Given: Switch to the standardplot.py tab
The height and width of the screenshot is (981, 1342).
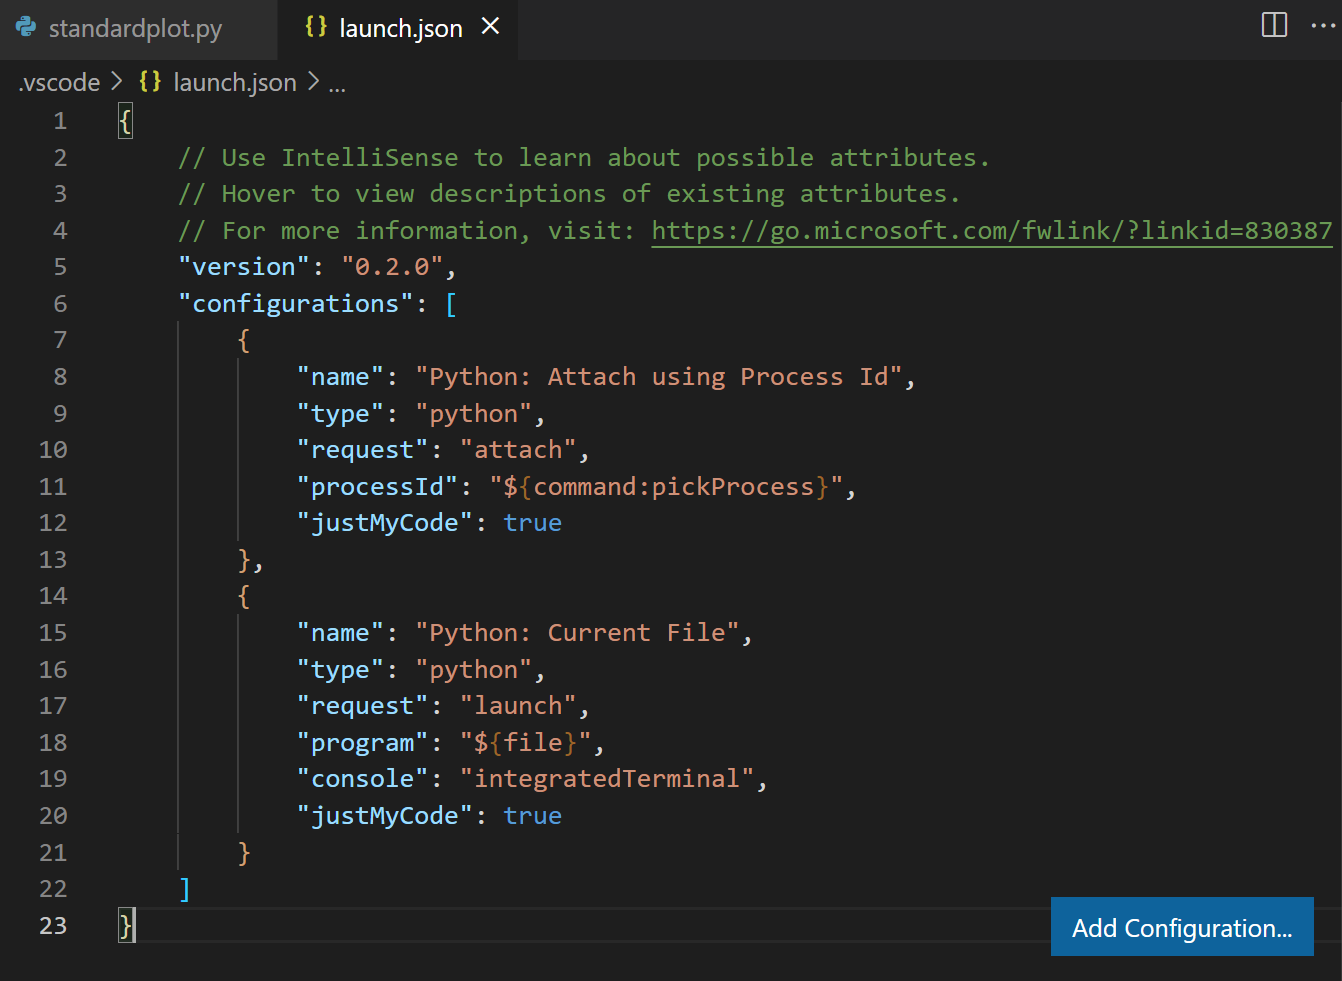Looking at the screenshot, I should [135, 29].
